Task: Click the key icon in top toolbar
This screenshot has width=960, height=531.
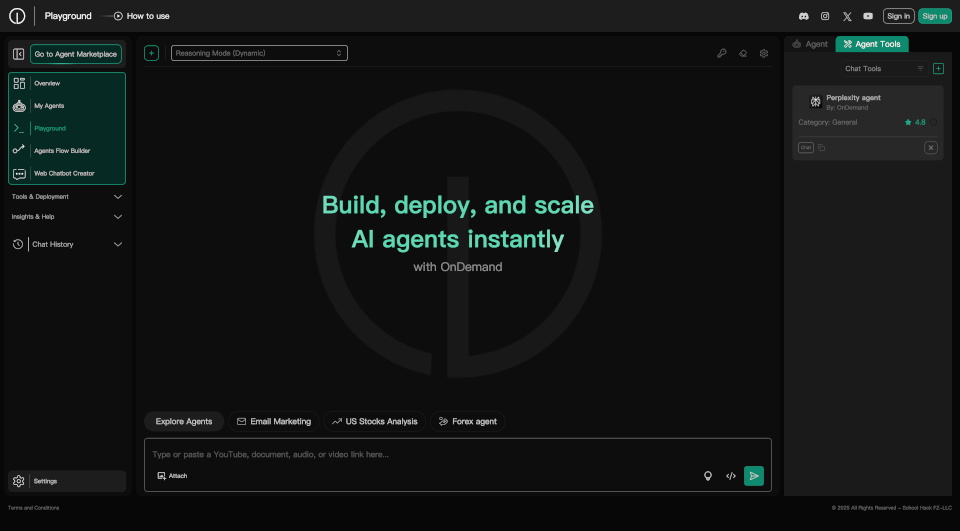Action: pyautogui.click(x=722, y=53)
